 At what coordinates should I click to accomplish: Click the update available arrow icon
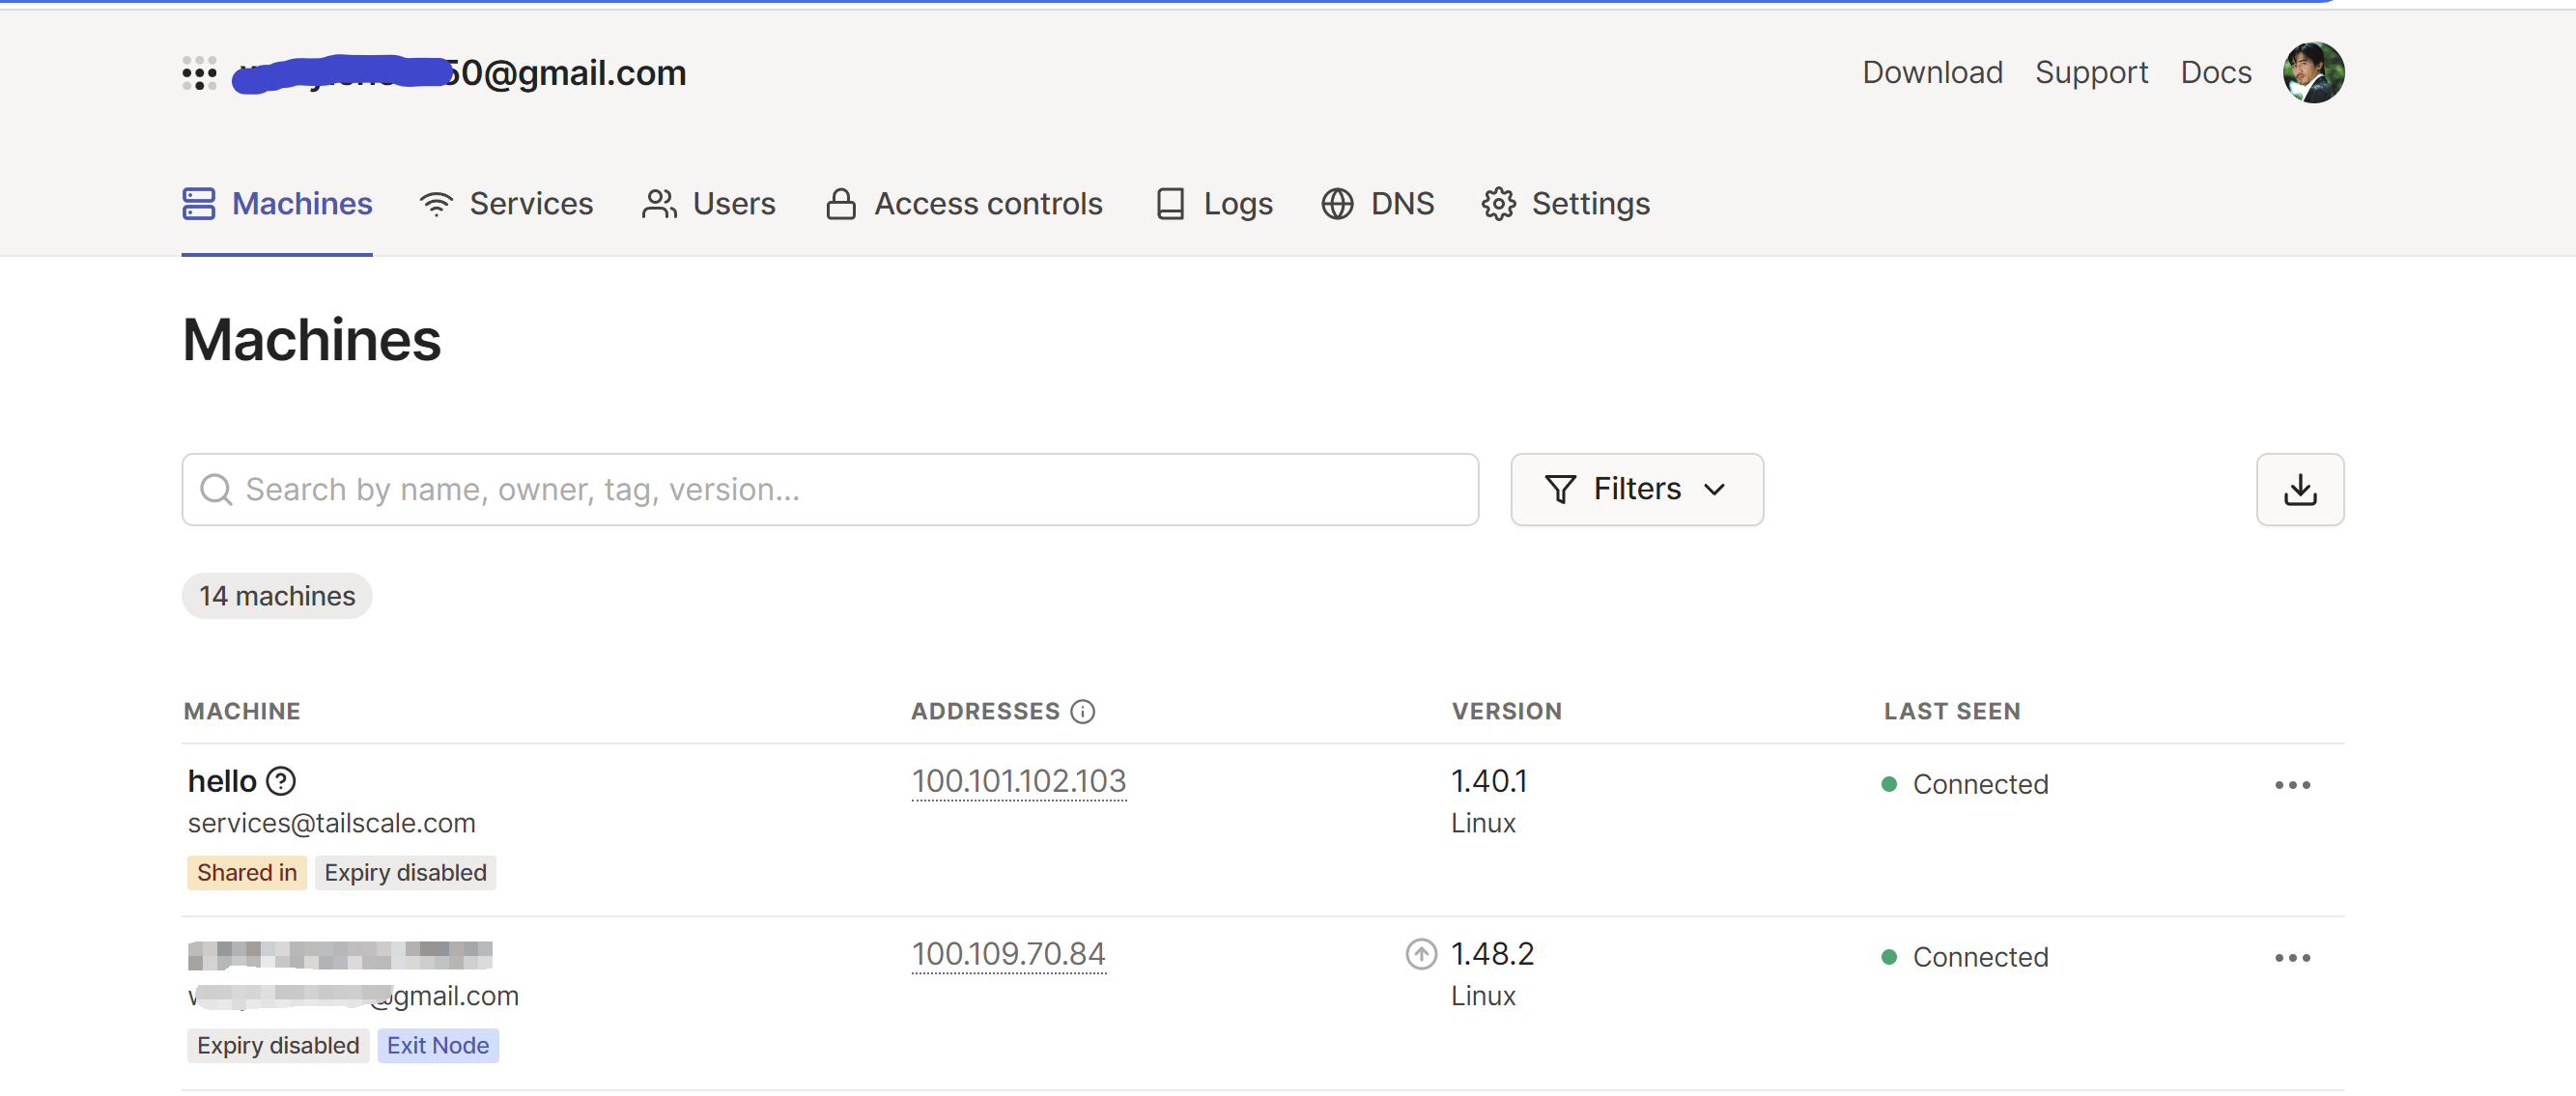pos(1420,954)
